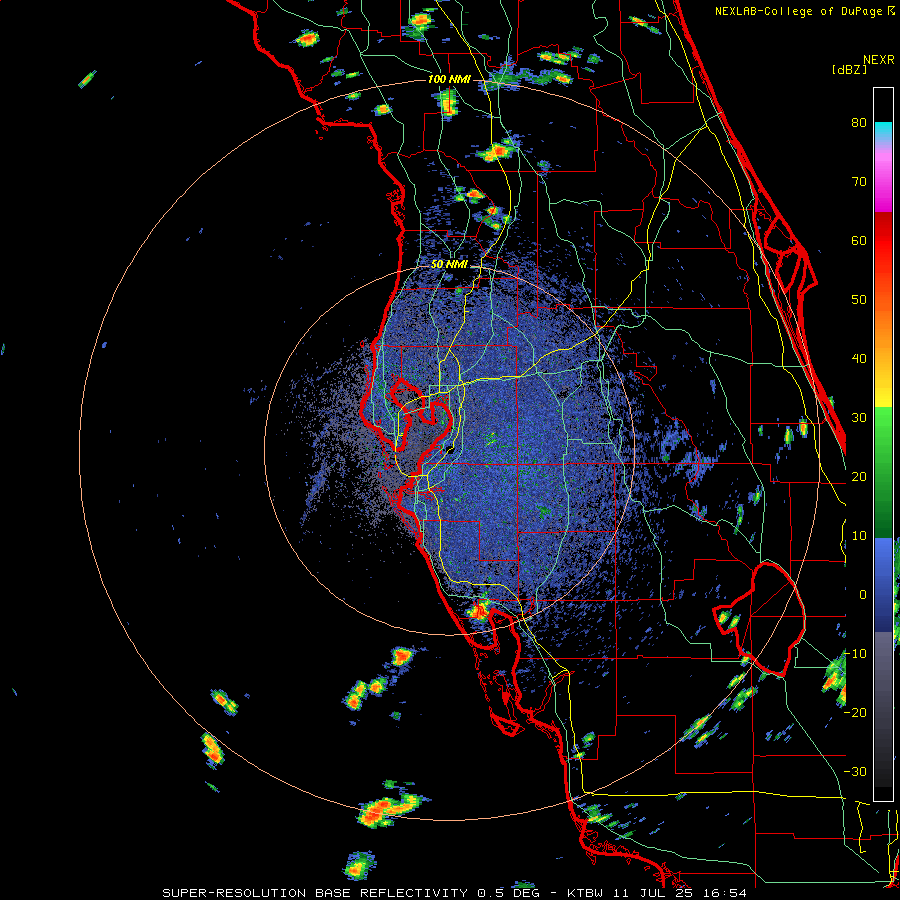Click the Super-Resolution Base Reflectivity caption

(x=454, y=893)
